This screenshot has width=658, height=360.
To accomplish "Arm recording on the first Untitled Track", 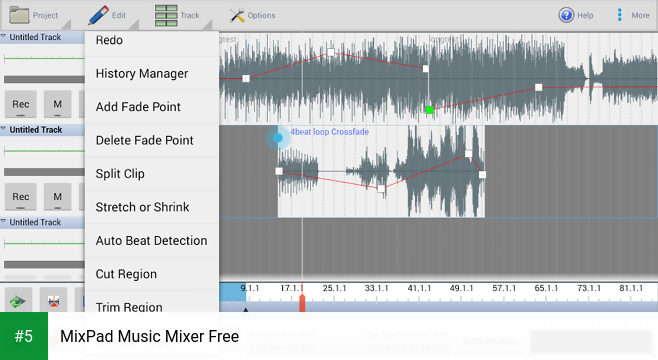I will pos(21,104).
